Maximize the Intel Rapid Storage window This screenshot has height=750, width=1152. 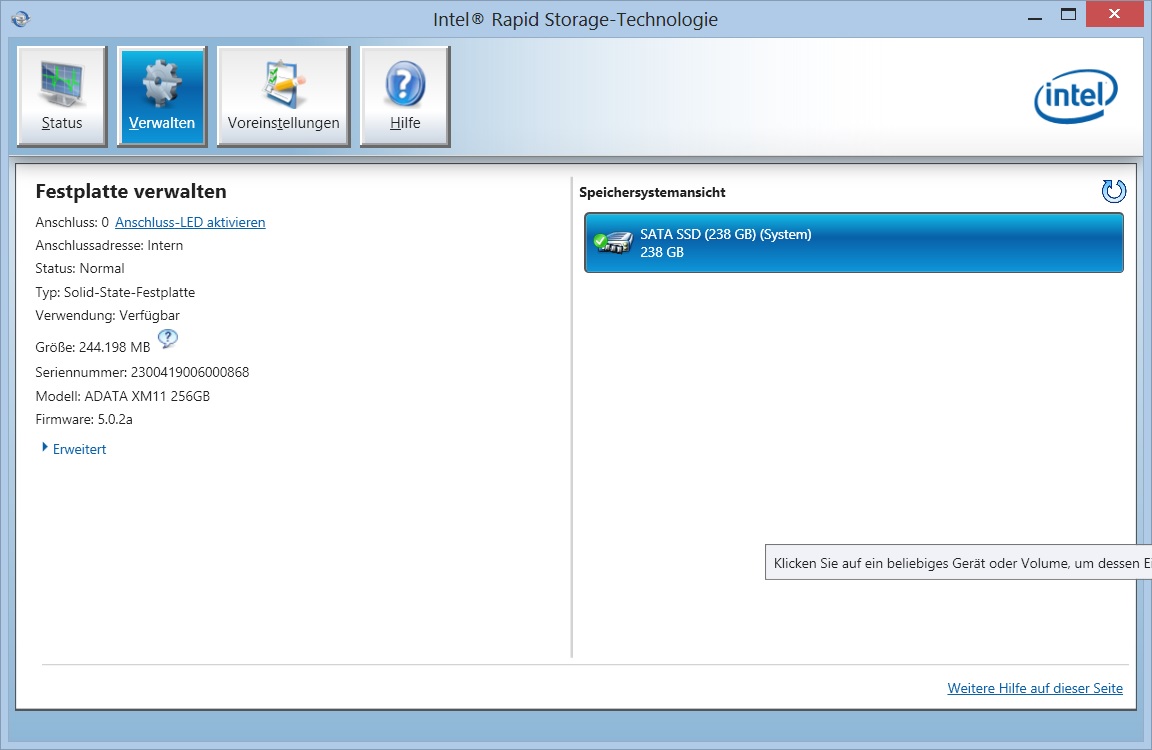pos(1068,15)
